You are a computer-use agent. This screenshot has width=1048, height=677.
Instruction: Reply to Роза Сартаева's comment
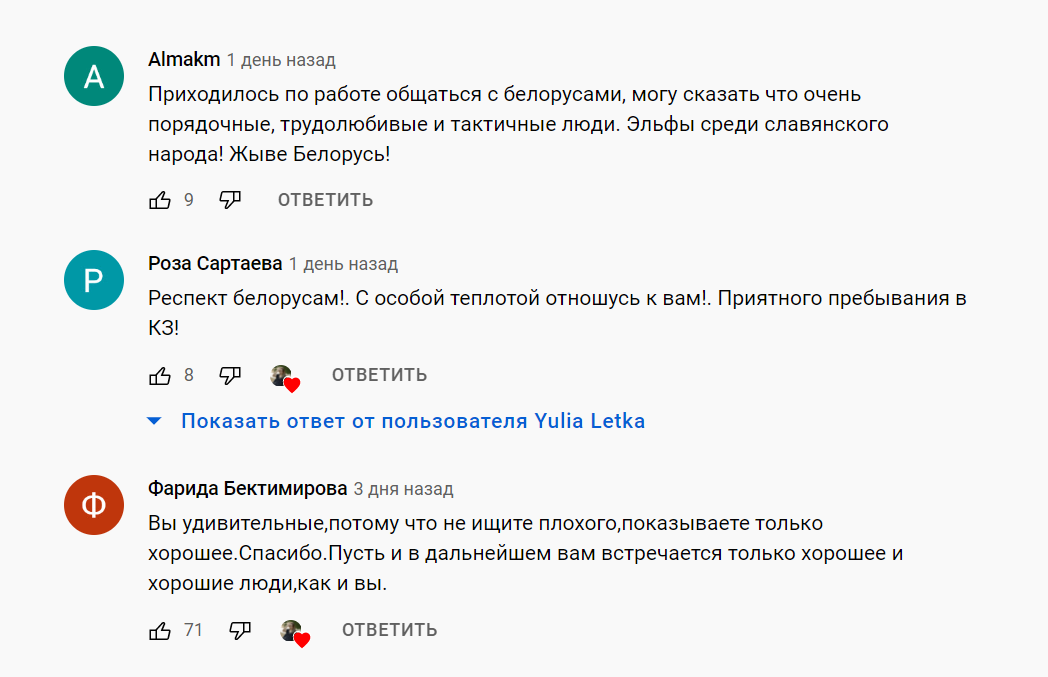(x=379, y=376)
